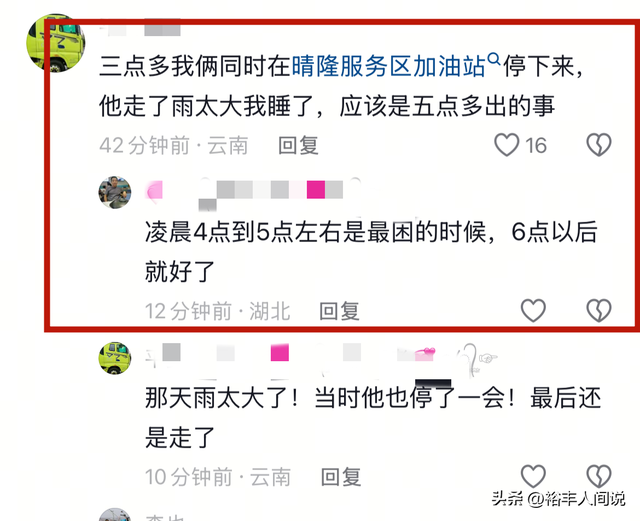Image resolution: width=640 pixels, height=521 pixels.
Task: Like the 10-minutes-ago Yunnan reply
Action: 533,476
